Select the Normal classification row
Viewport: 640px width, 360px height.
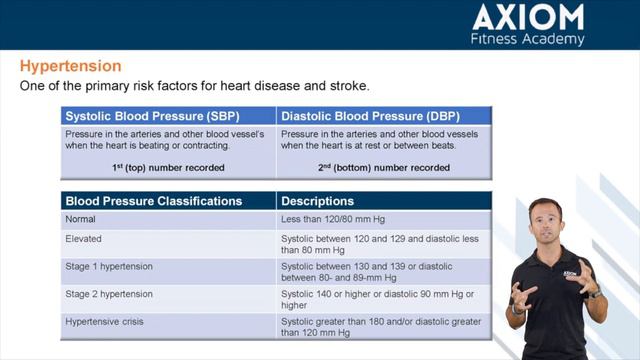276,220
